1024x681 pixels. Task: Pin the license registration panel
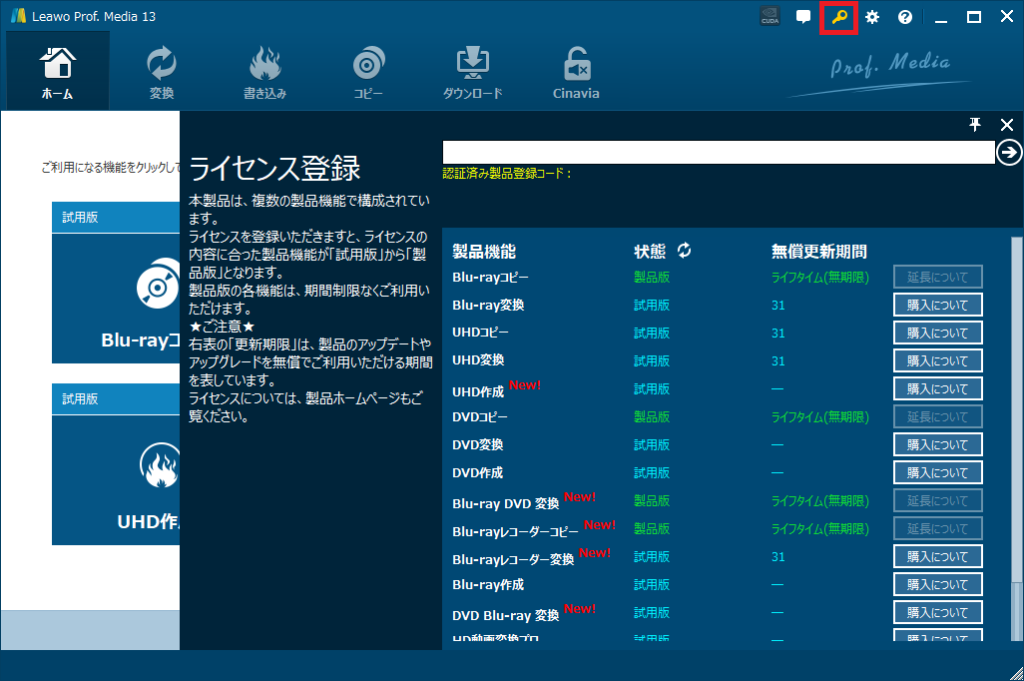[x=975, y=125]
